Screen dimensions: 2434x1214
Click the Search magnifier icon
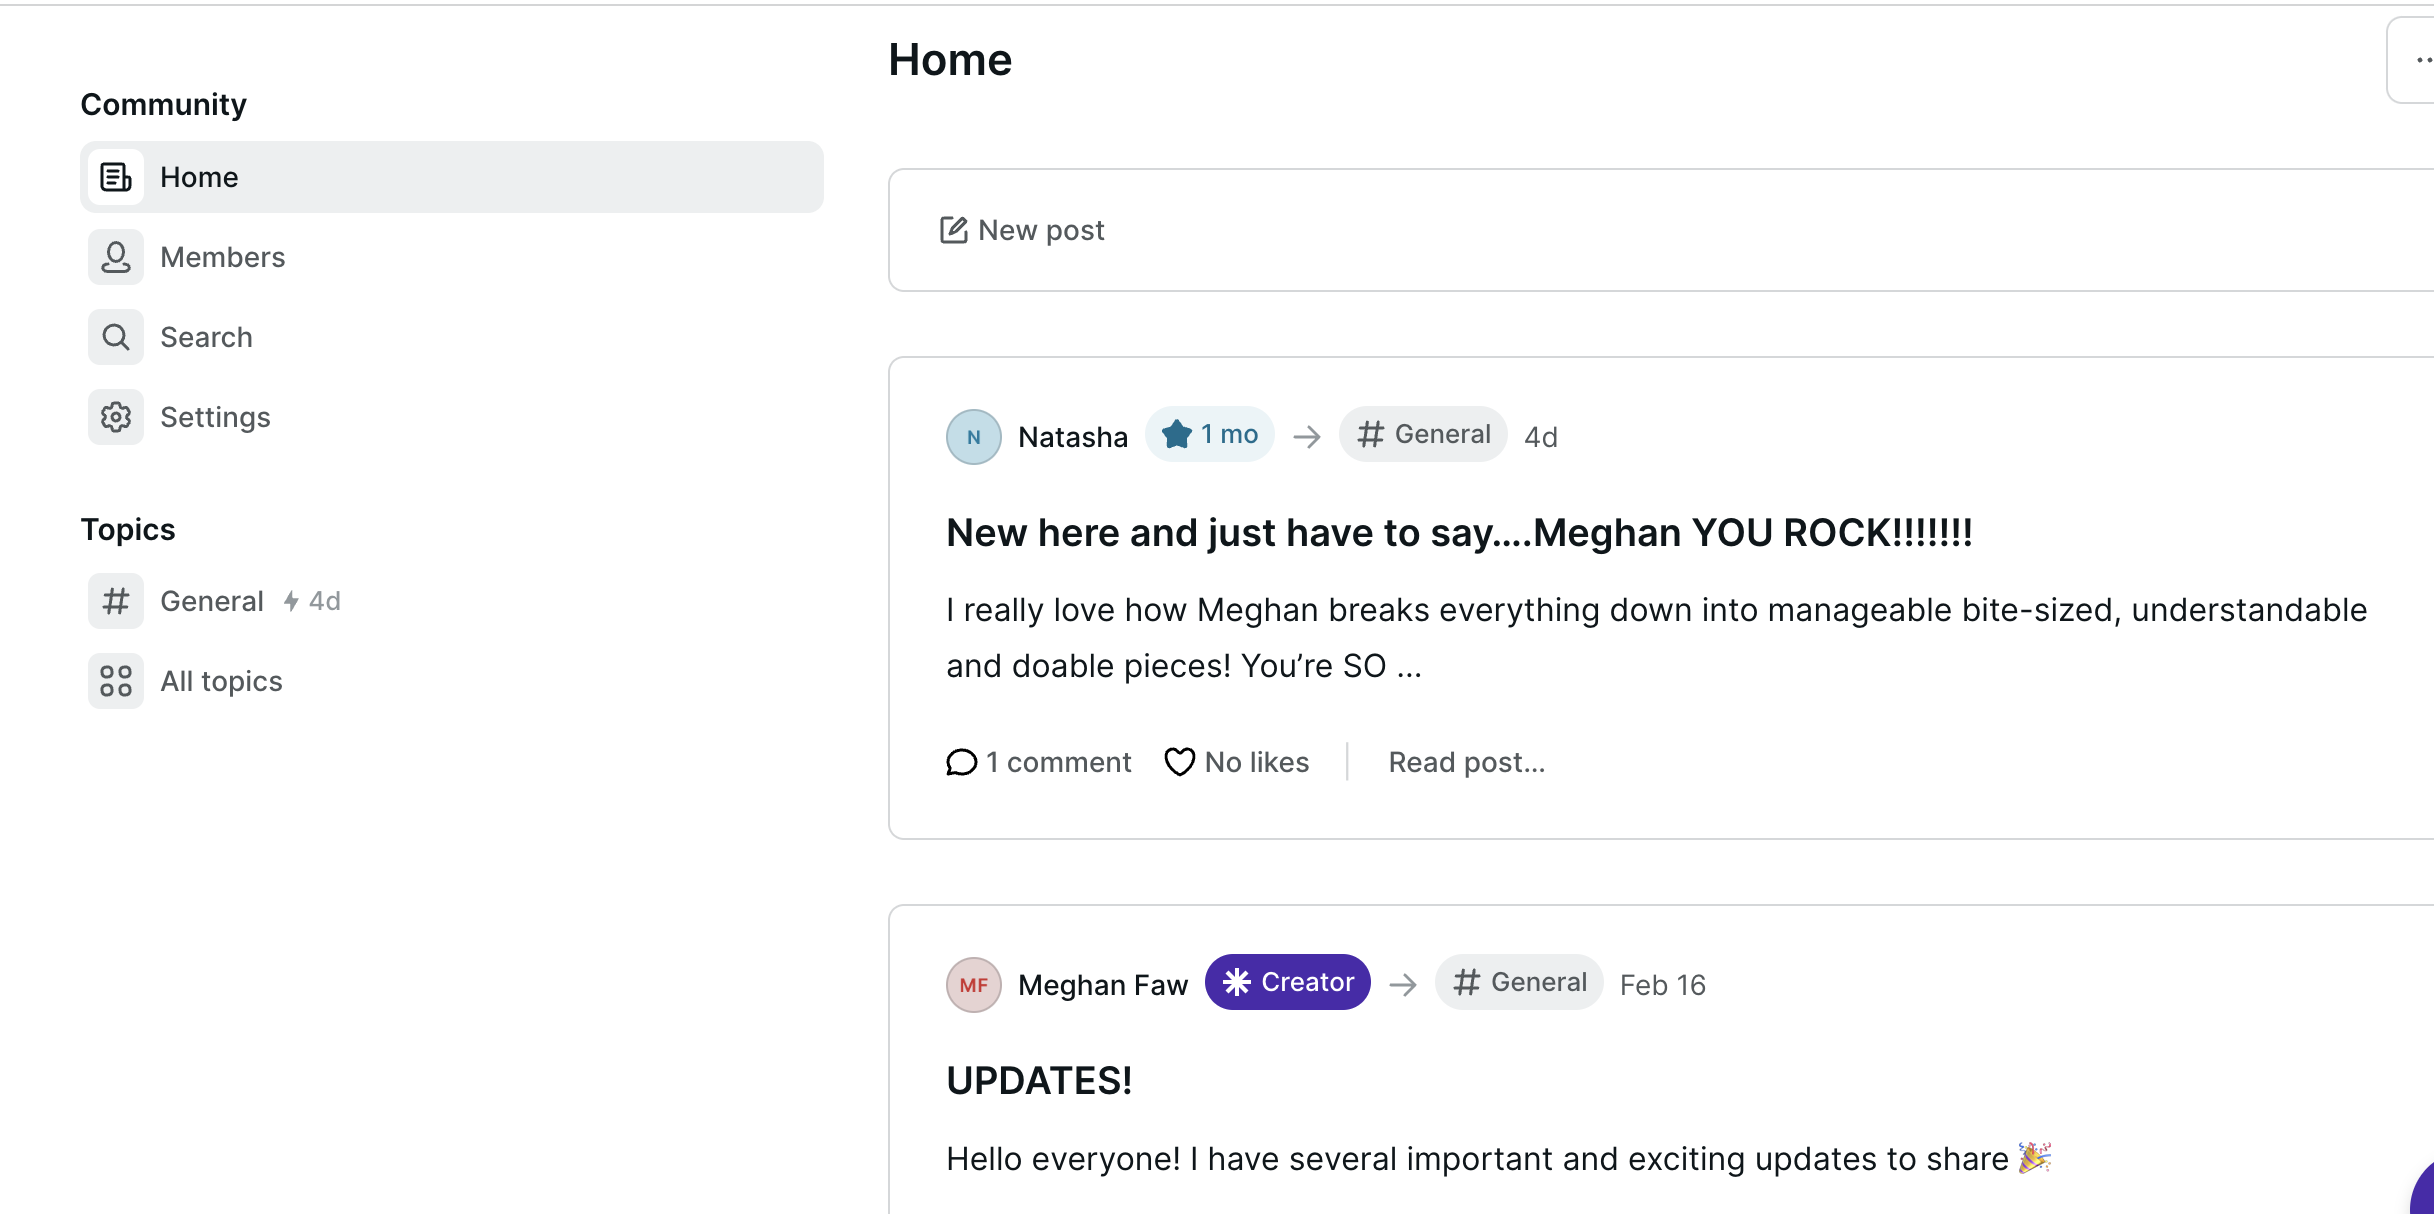tap(116, 337)
